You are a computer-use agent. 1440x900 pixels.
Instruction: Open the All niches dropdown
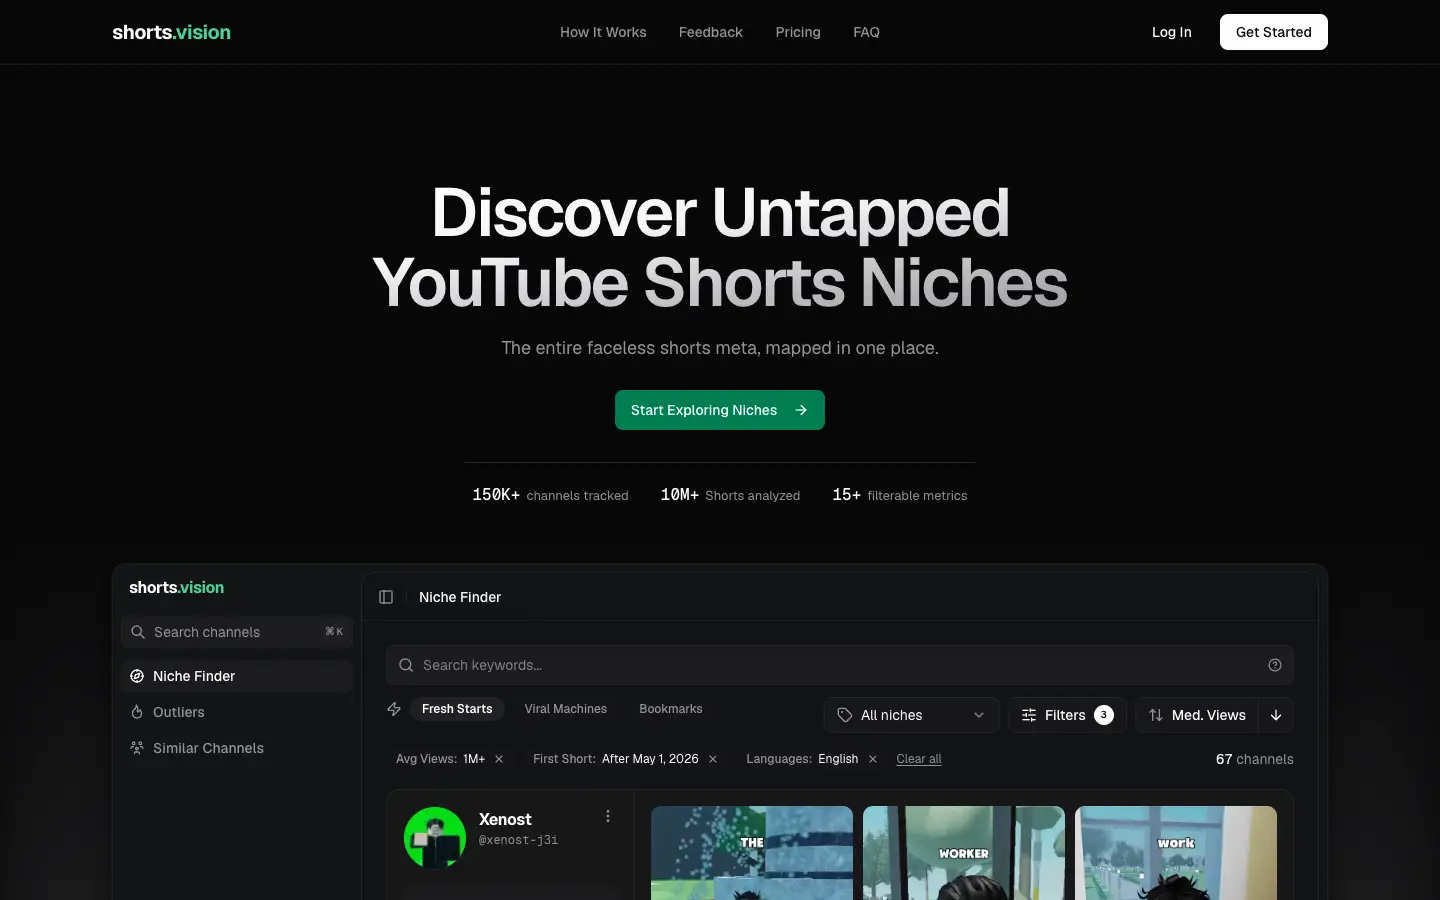pyautogui.click(x=912, y=715)
